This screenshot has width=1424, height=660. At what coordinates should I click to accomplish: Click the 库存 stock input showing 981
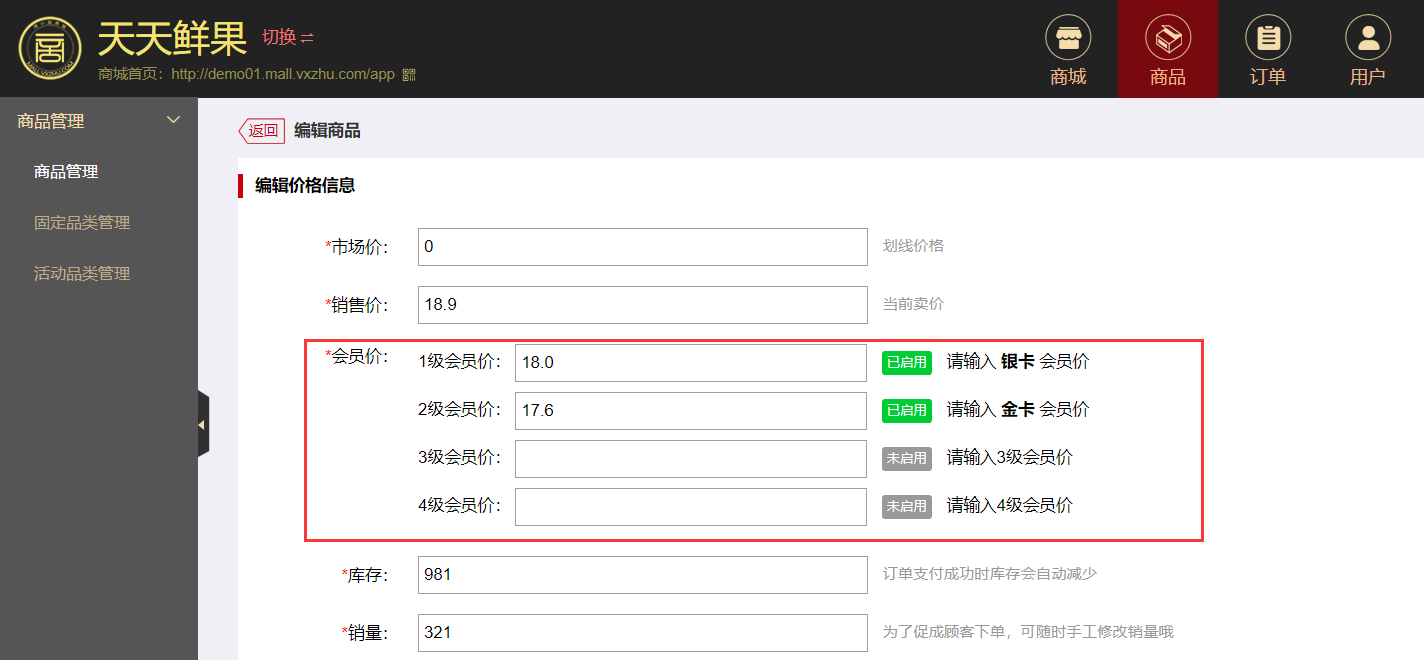(642, 575)
